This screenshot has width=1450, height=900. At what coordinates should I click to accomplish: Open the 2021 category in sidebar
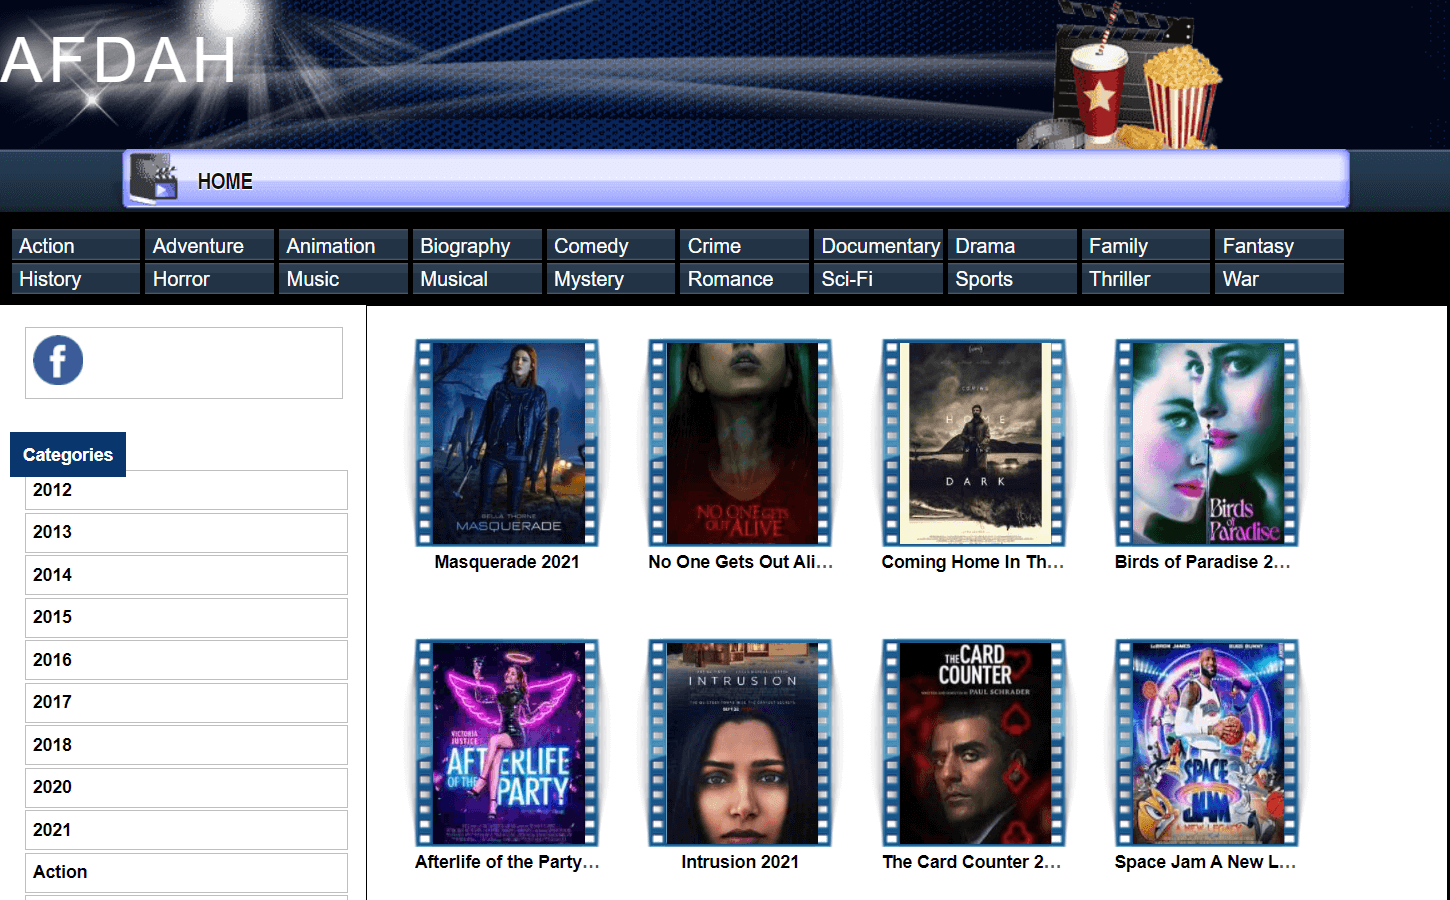pos(186,830)
